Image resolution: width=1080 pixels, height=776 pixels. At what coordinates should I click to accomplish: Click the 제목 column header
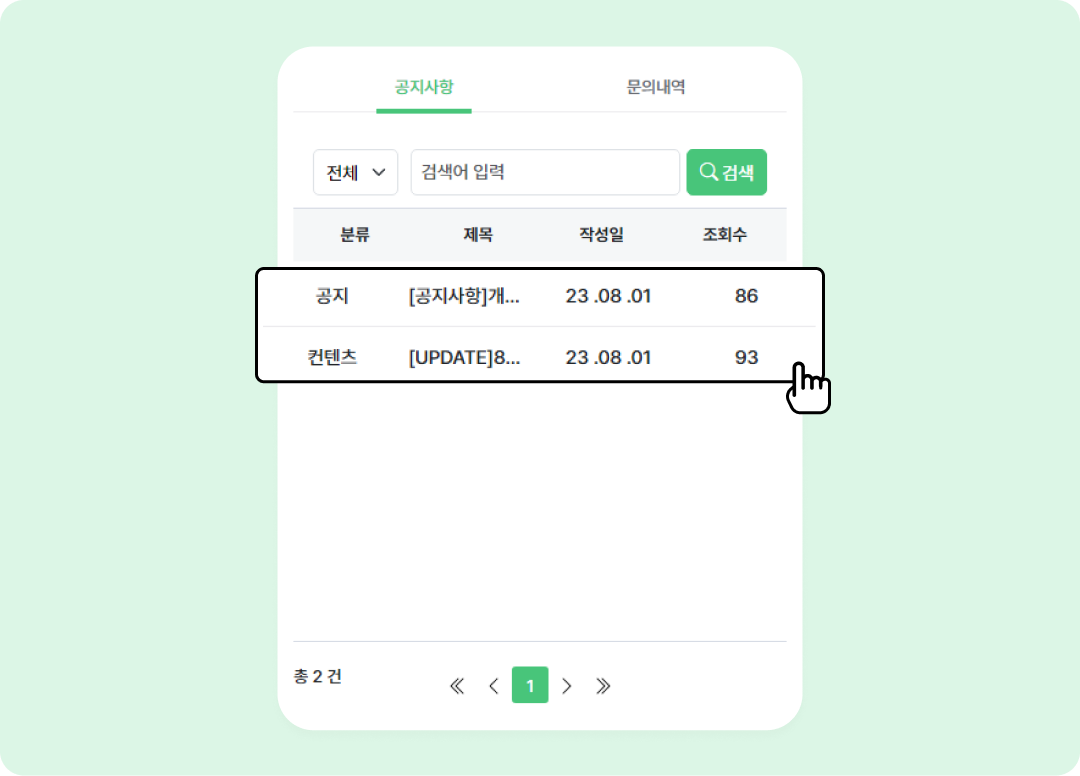coord(478,235)
